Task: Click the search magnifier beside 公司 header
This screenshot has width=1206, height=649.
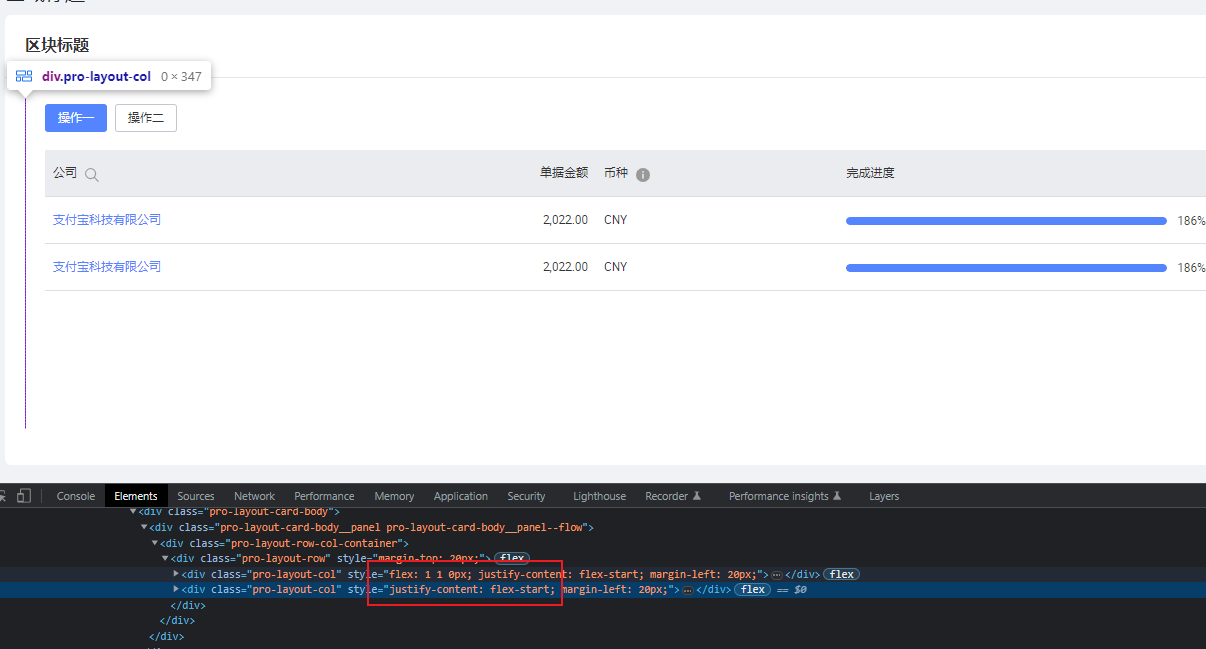Action: [x=91, y=174]
